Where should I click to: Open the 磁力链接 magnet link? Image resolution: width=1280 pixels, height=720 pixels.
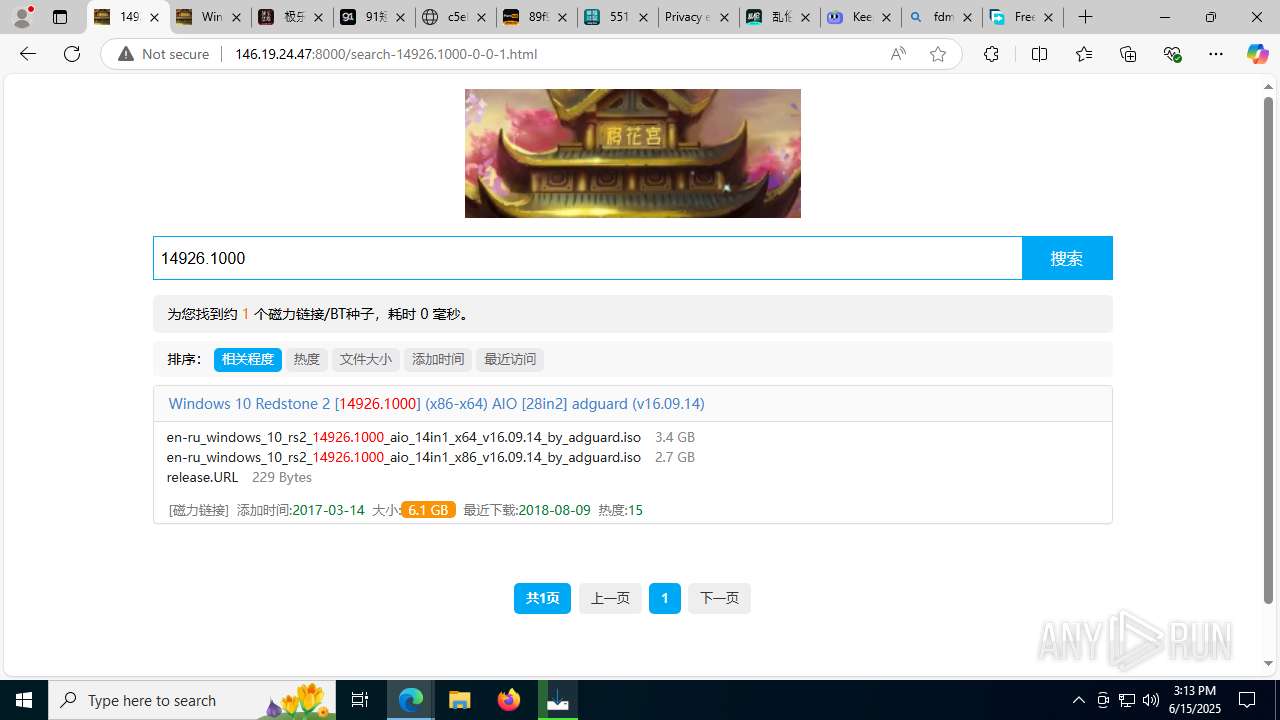[199, 510]
